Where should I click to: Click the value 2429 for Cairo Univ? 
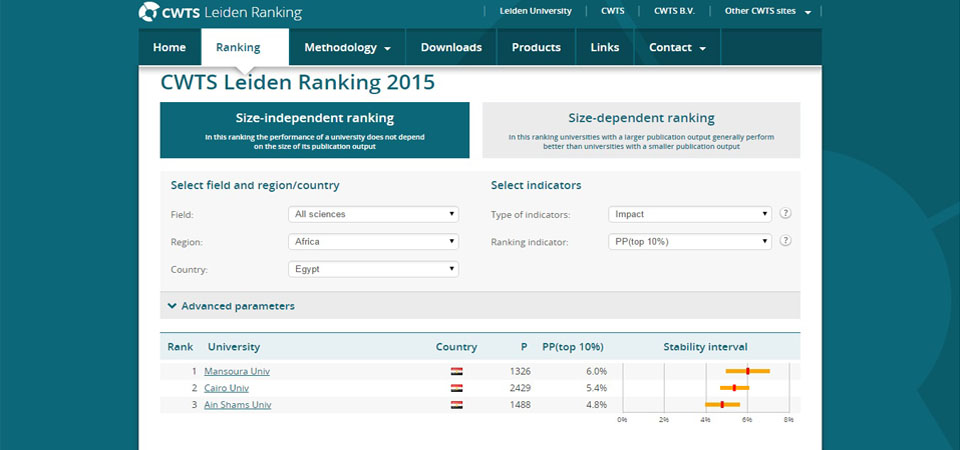(x=520, y=388)
